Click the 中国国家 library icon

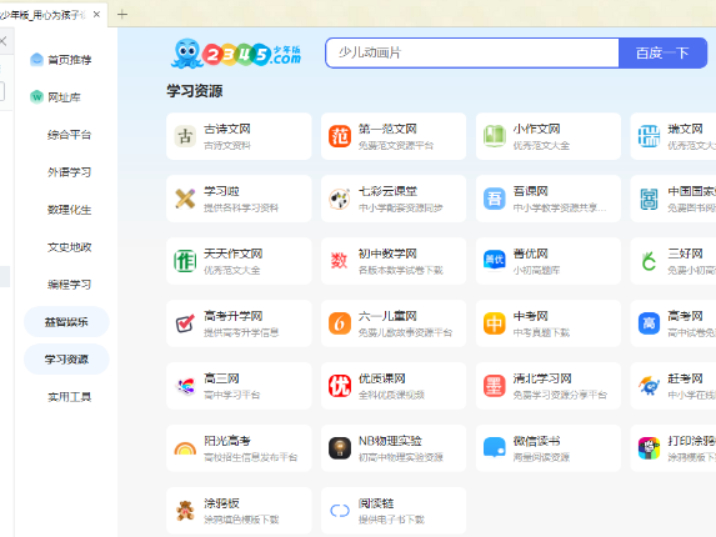click(x=649, y=199)
